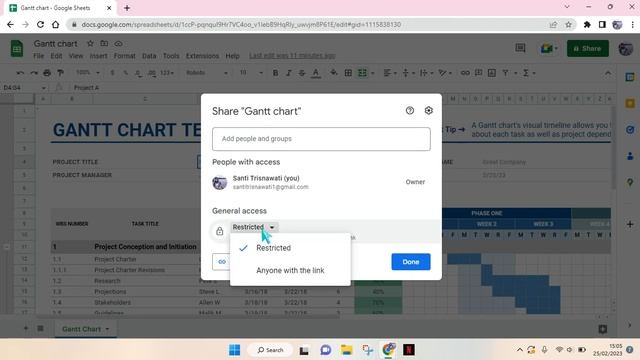The image size is (640, 360).
Task: Open the text rotation dropdown
Action: click(x=445, y=73)
